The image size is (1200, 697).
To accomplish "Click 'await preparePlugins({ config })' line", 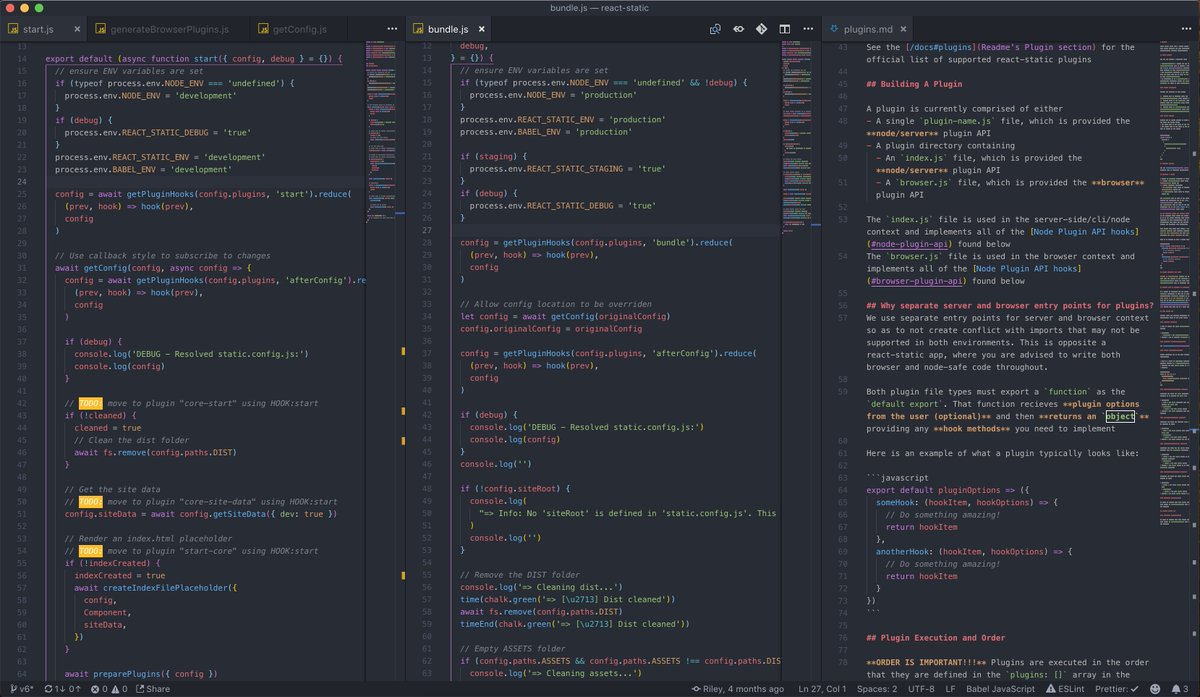I will pos(140,673).
